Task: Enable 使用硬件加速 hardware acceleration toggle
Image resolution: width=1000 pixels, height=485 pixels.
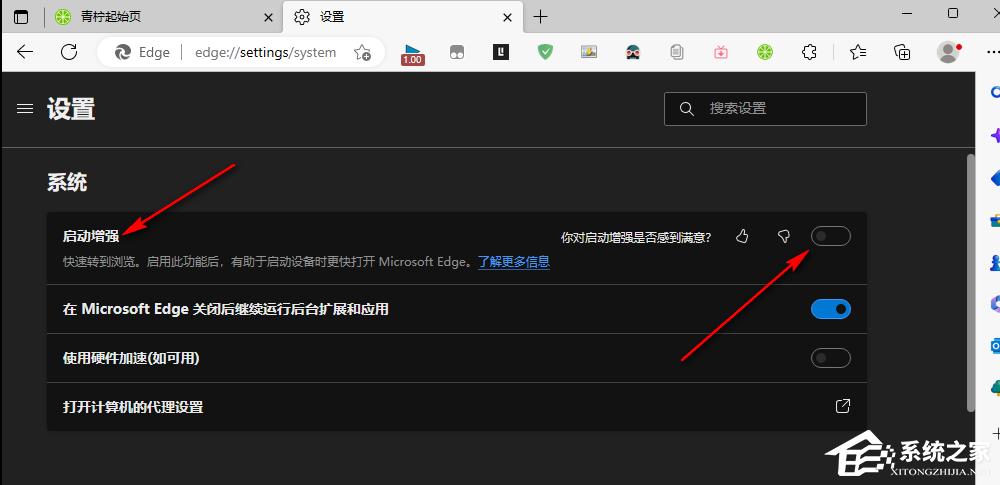Action: click(x=831, y=358)
